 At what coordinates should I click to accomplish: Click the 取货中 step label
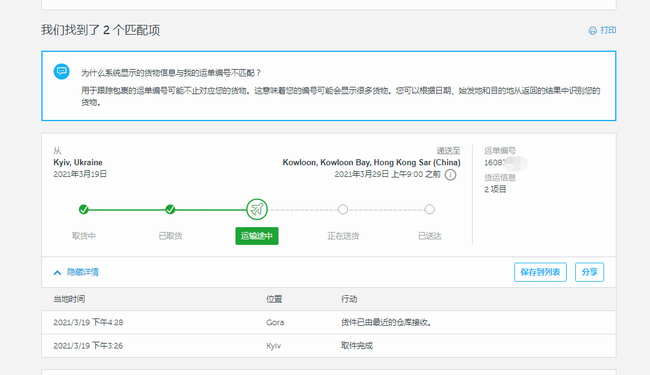pos(84,236)
